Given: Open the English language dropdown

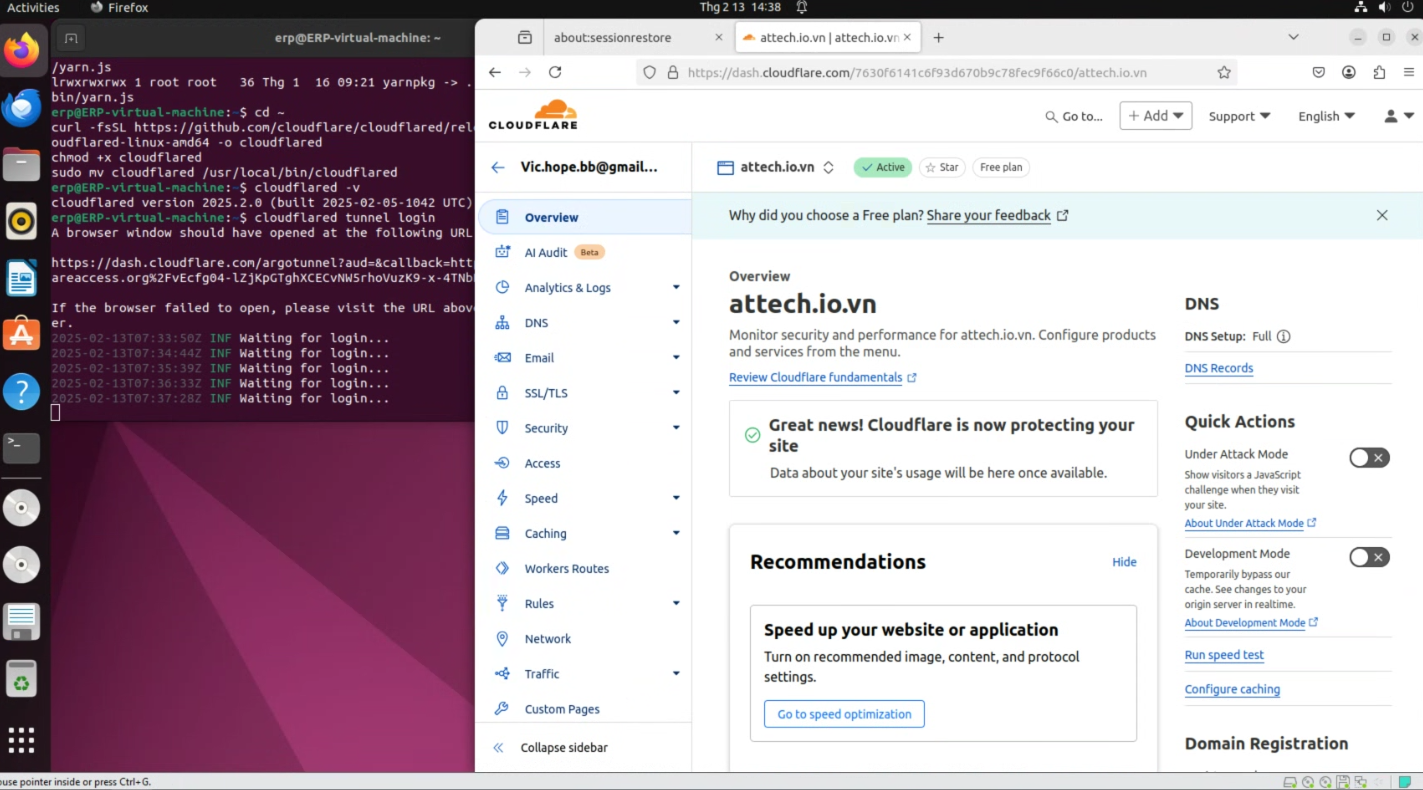Looking at the screenshot, I should point(1325,116).
